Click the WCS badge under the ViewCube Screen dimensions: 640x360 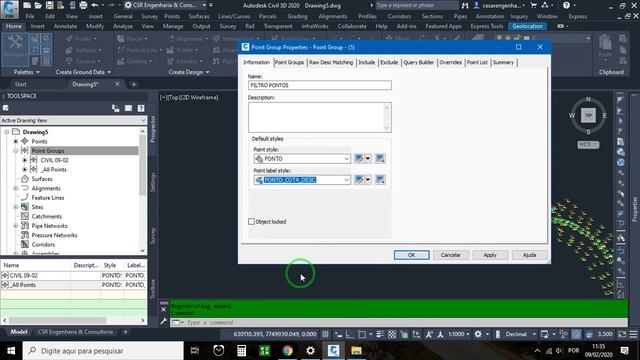coord(588,144)
